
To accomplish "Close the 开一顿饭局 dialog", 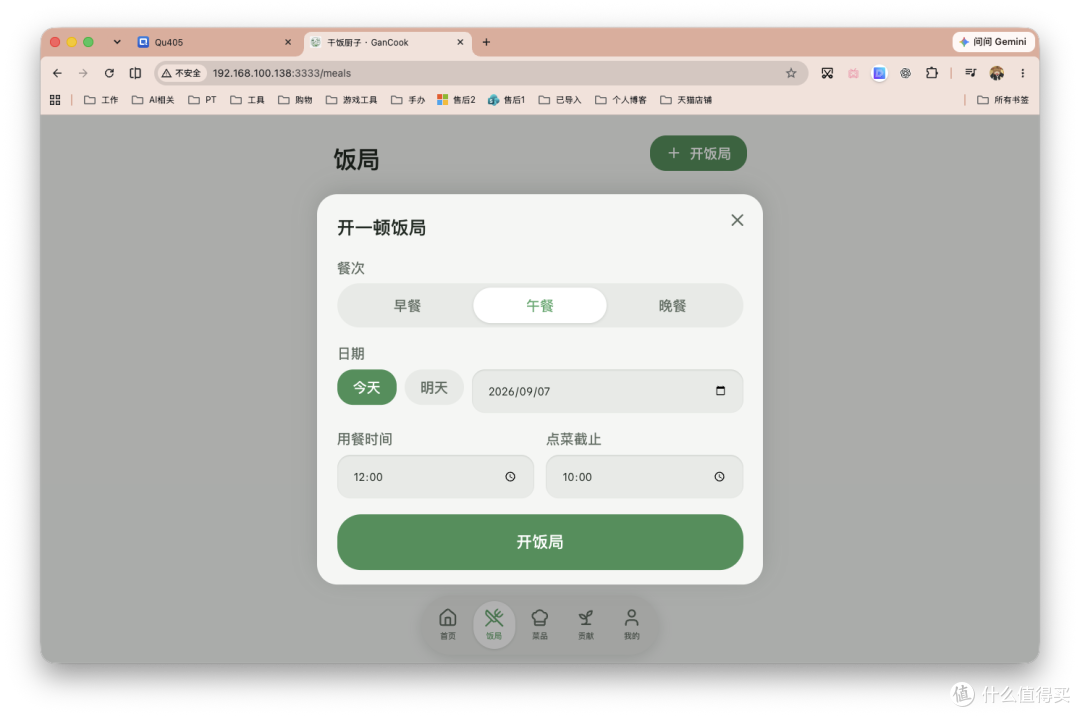I will coord(737,220).
